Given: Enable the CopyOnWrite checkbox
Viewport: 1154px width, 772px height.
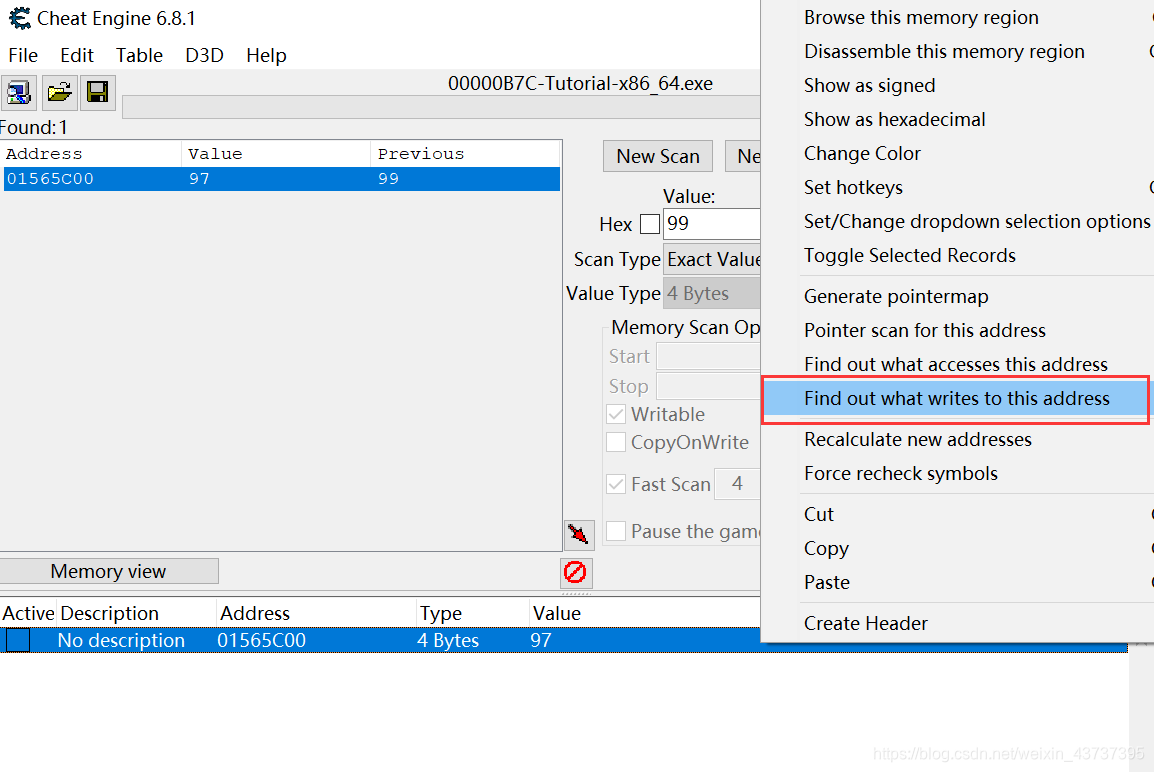Looking at the screenshot, I should click(x=616, y=442).
